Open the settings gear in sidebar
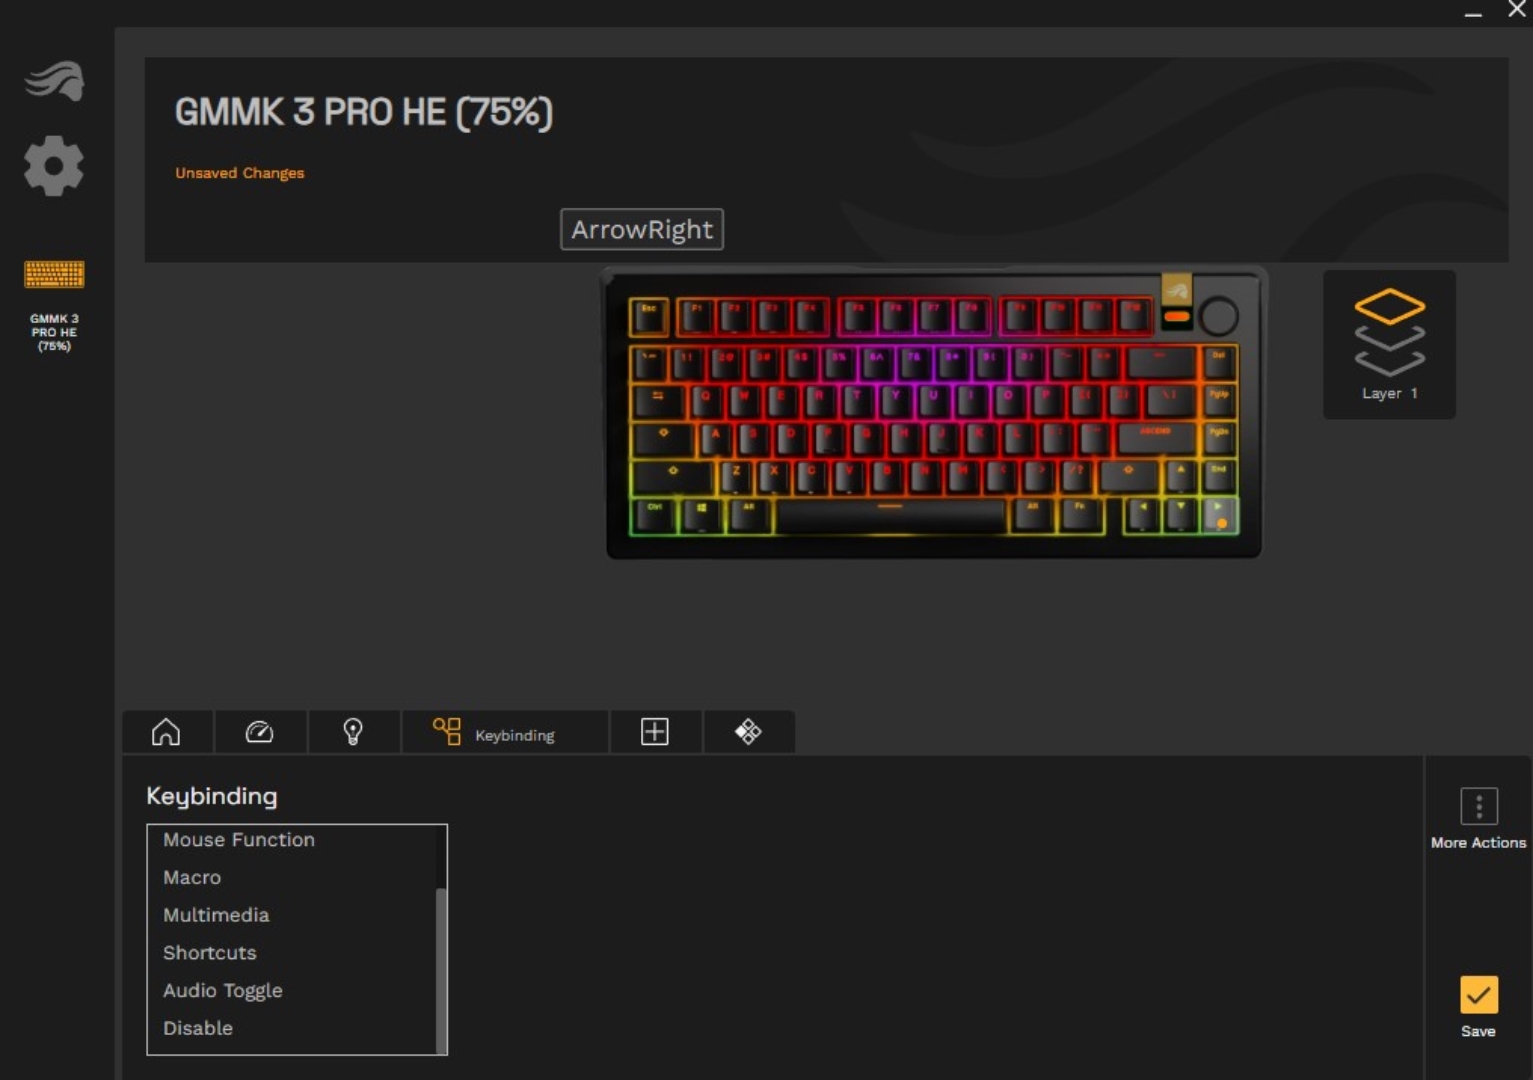This screenshot has height=1080, width=1533. point(54,166)
